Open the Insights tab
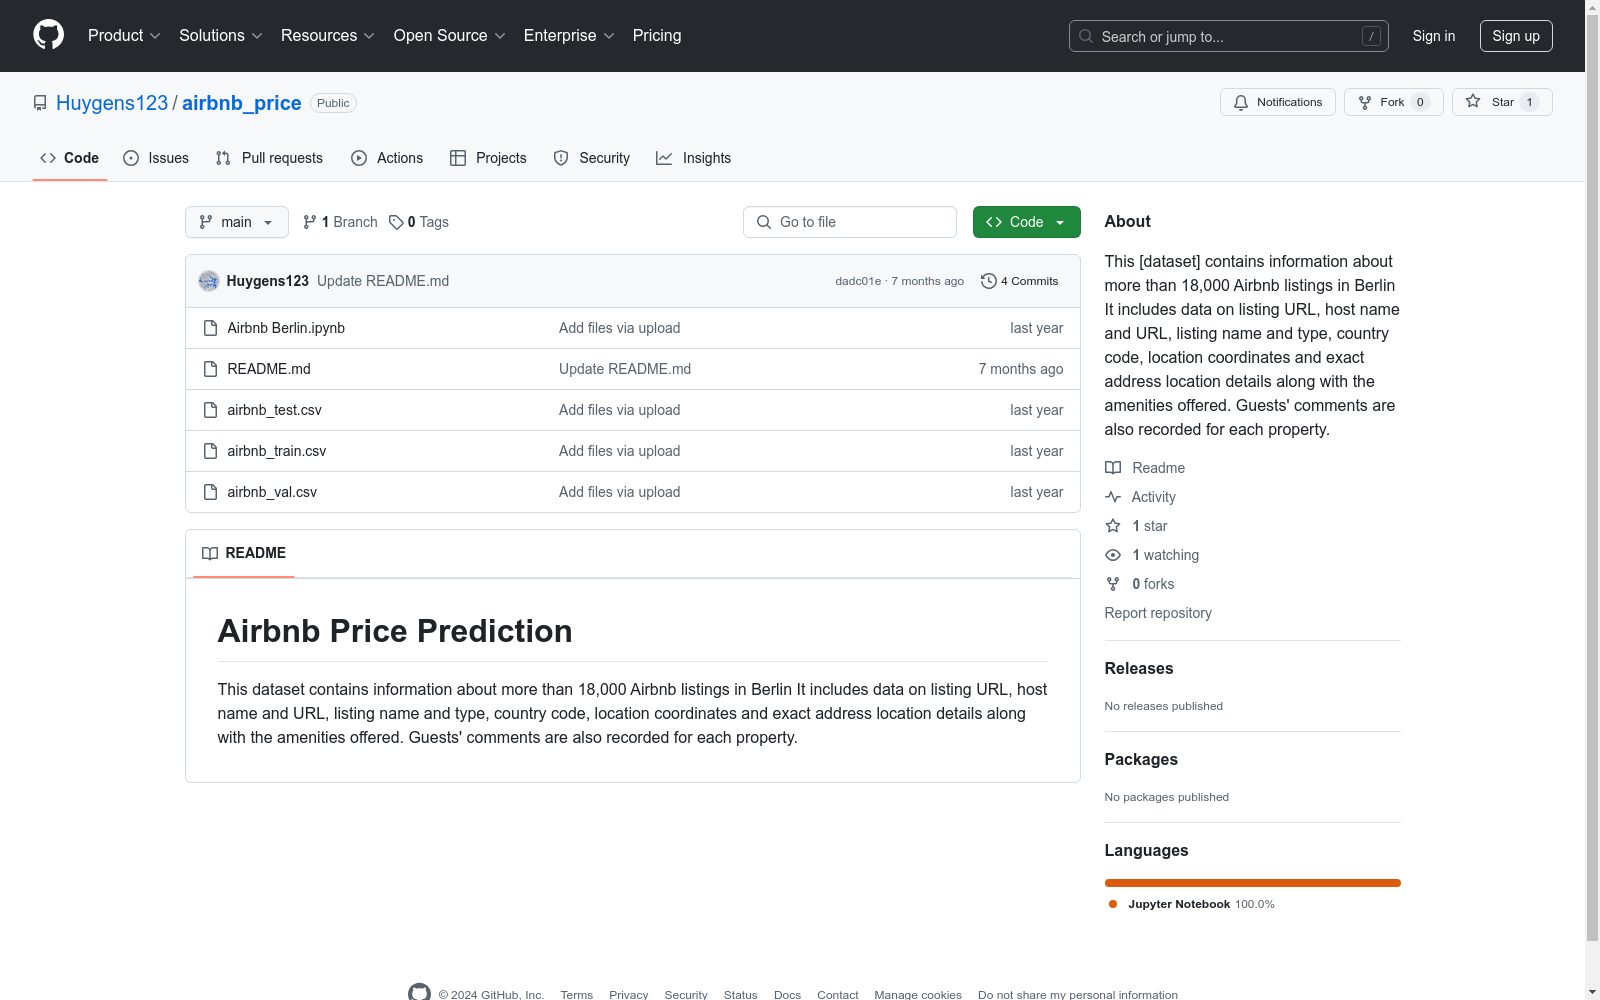Image resolution: width=1600 pixels, height=1000 pixels. [694, 158]
